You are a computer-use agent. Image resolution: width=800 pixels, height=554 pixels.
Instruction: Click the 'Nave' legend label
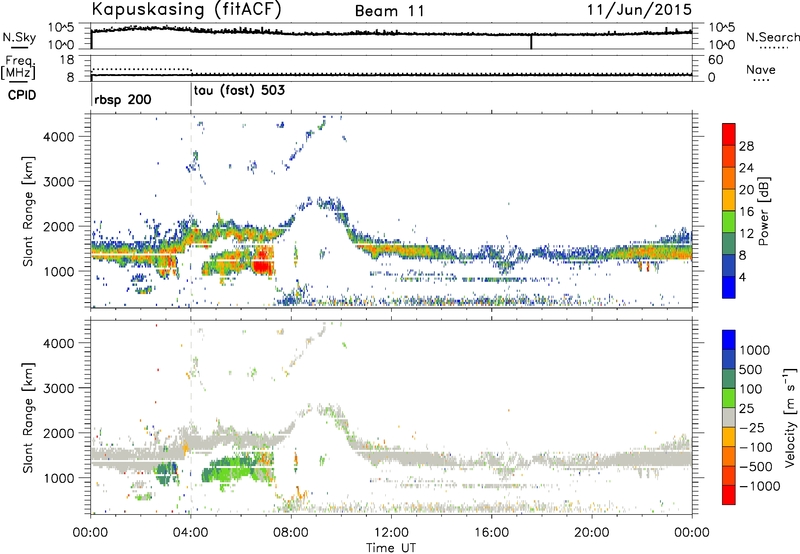pyautogui.click(x=761, y=70)
